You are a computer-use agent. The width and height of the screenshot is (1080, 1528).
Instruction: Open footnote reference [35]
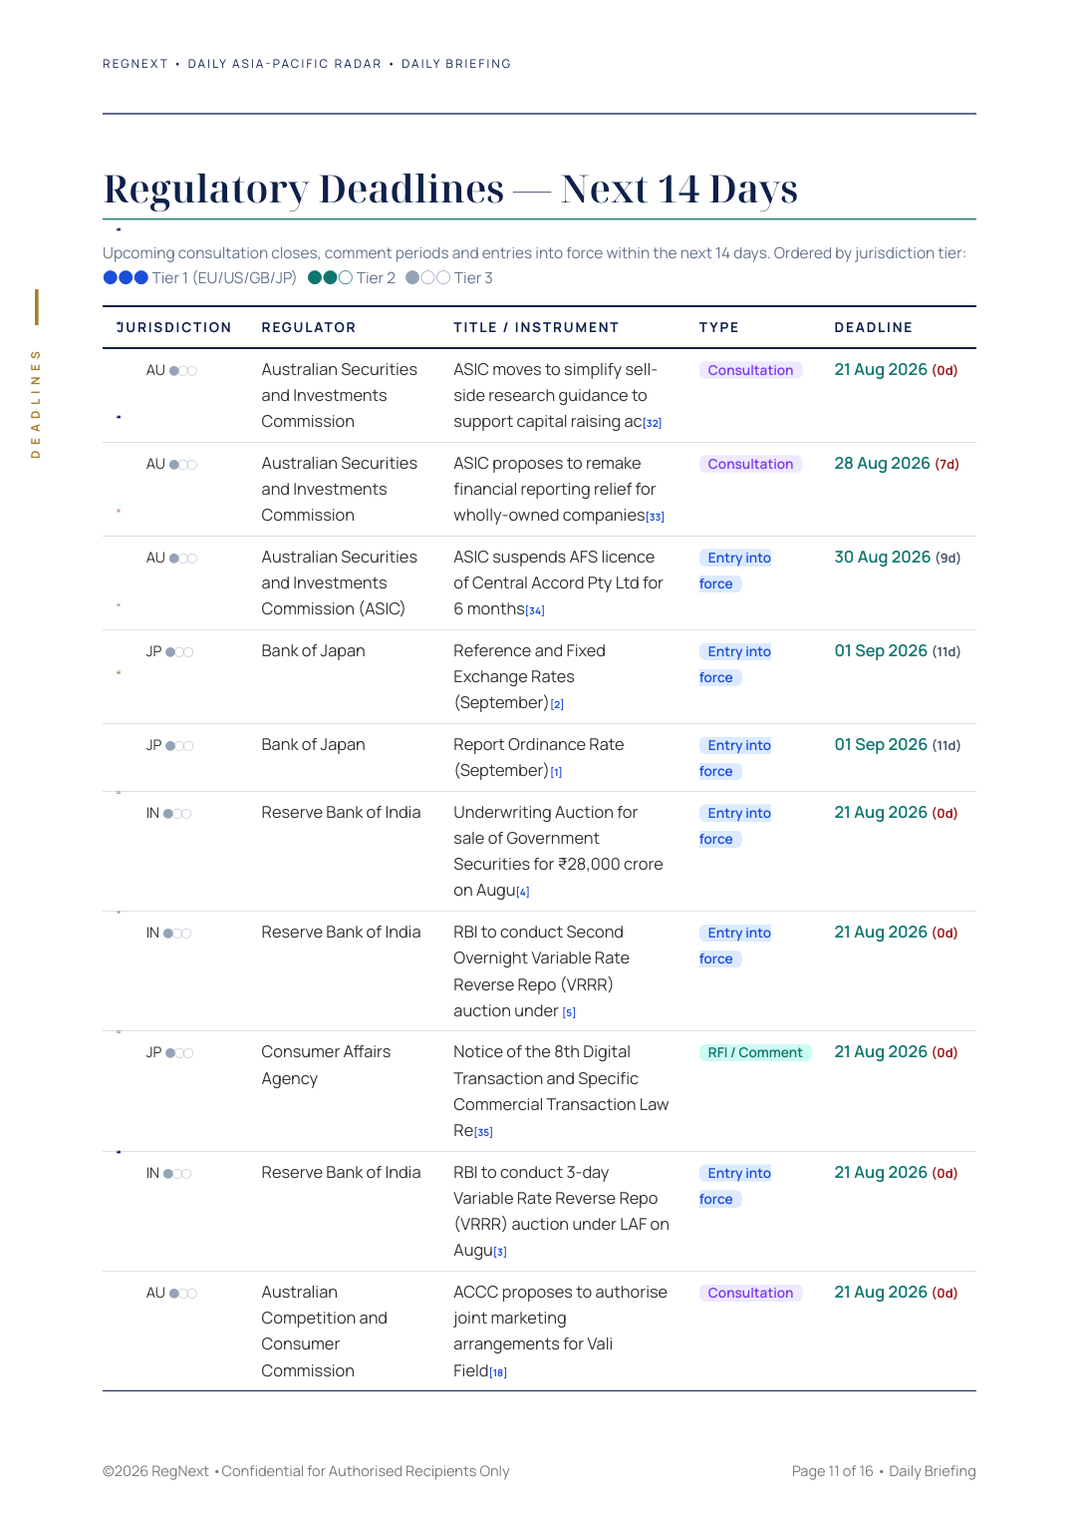click(484, 1133)
